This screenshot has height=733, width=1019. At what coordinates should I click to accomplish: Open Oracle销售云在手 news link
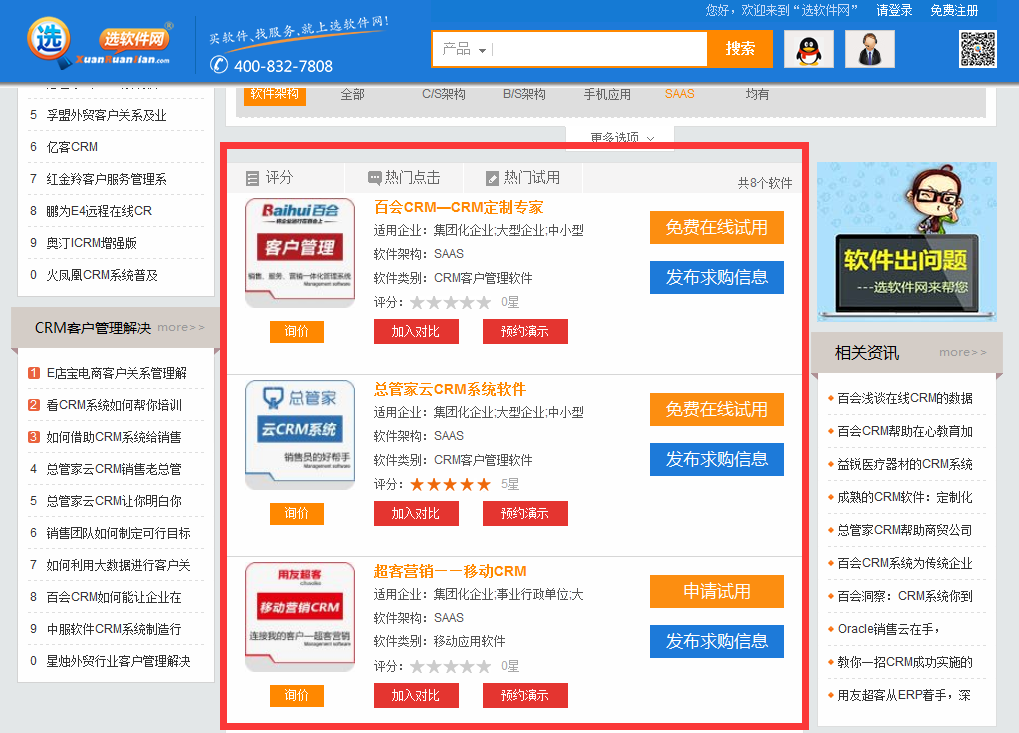tap(888, 628)
